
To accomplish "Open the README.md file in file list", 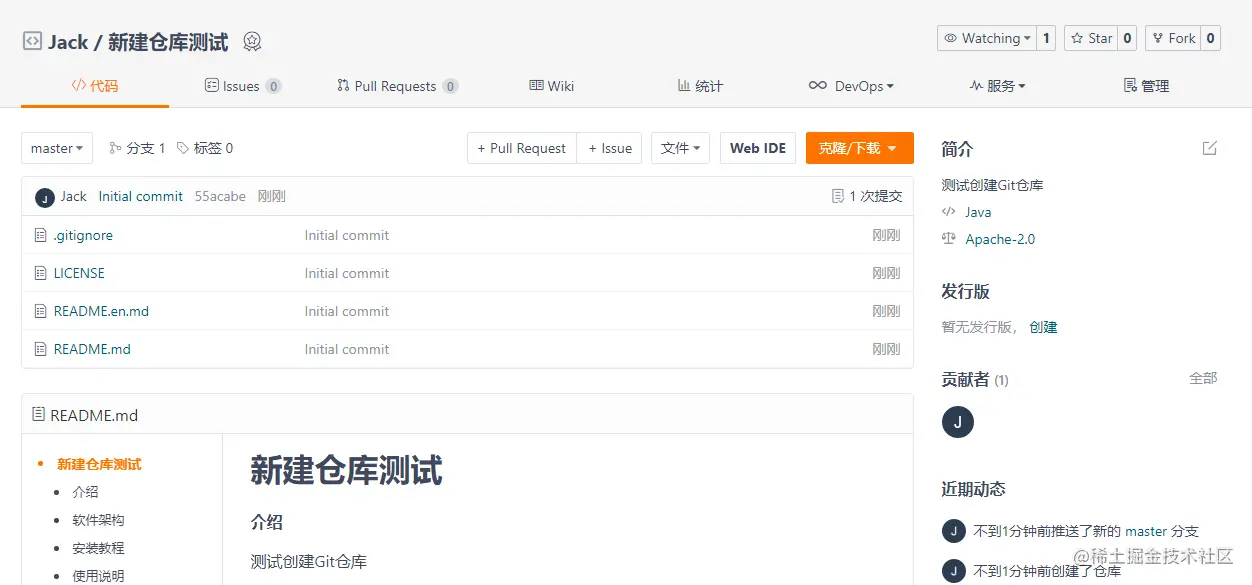I will [92, 350].
